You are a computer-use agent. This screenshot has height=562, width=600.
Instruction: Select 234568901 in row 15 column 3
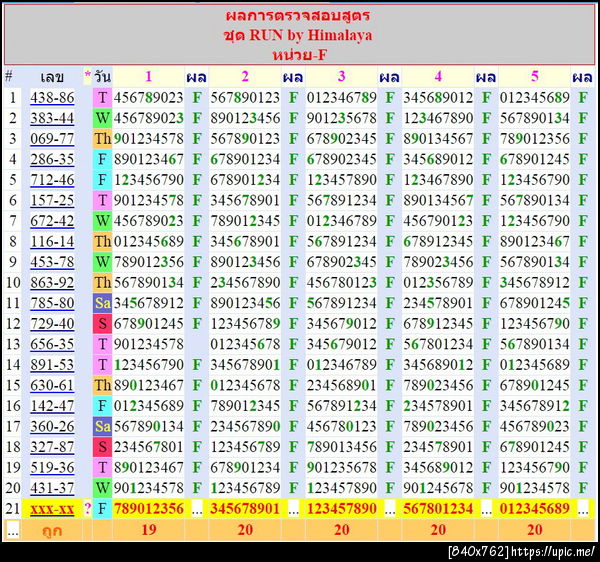click(341, 386)
